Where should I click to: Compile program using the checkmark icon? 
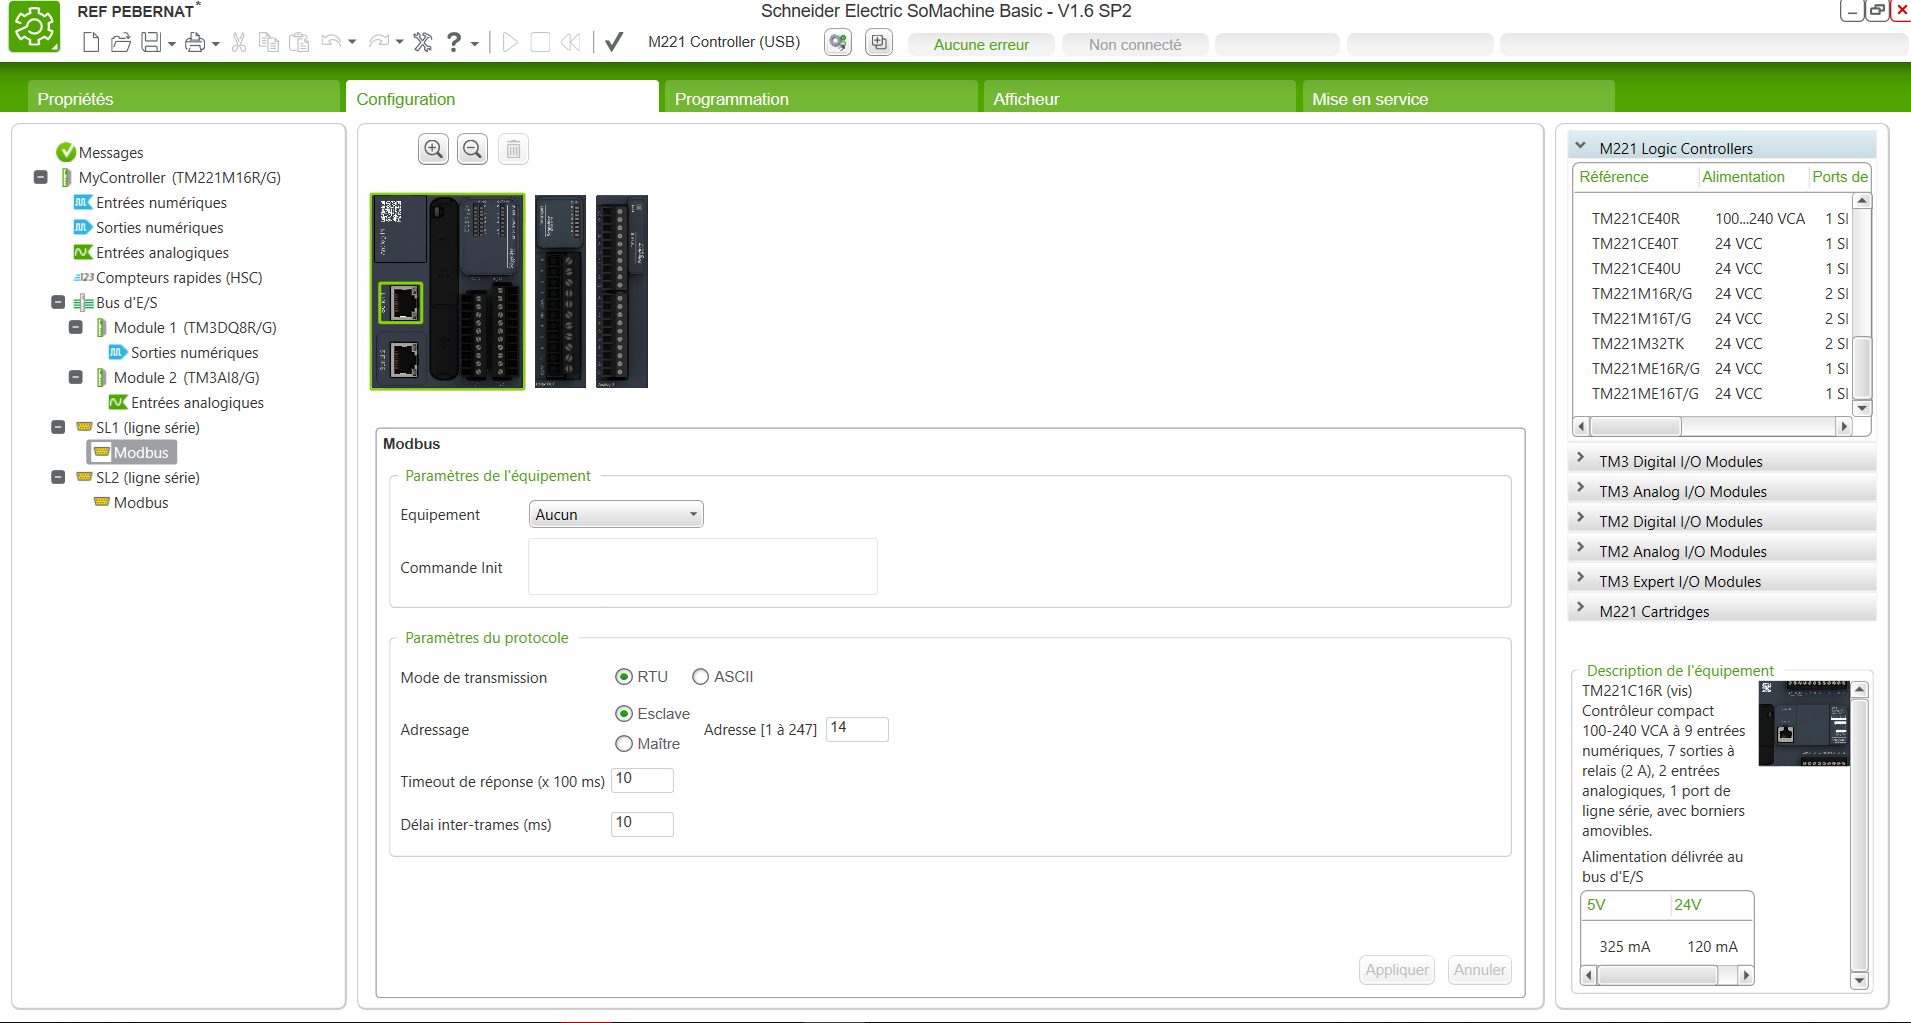tap(614, 42)
